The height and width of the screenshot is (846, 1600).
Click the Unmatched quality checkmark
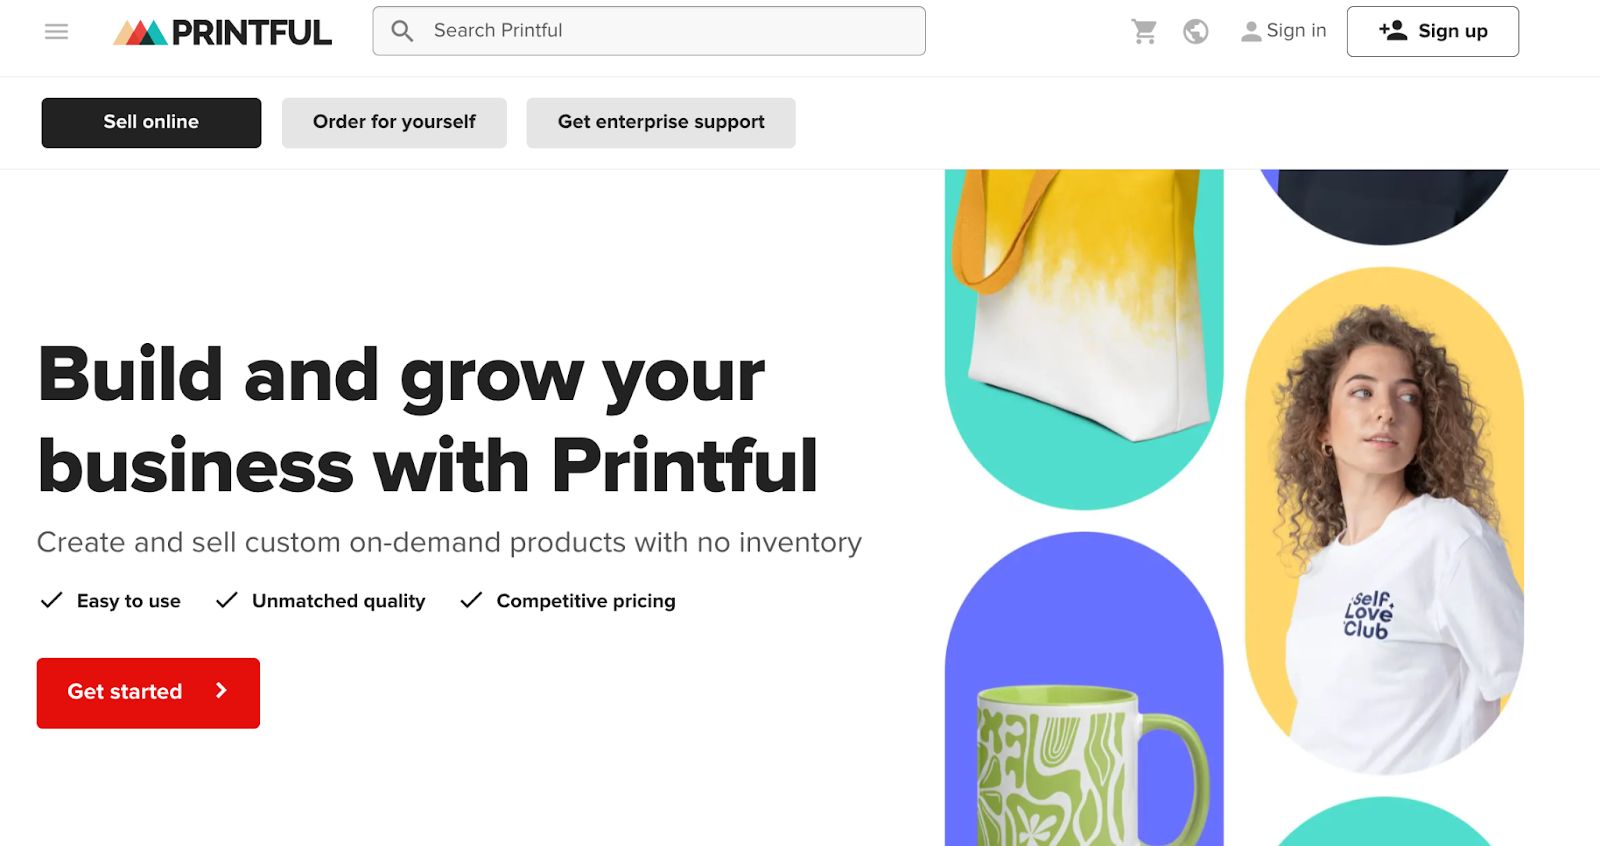pyautogui.click(x=227, y=600)
